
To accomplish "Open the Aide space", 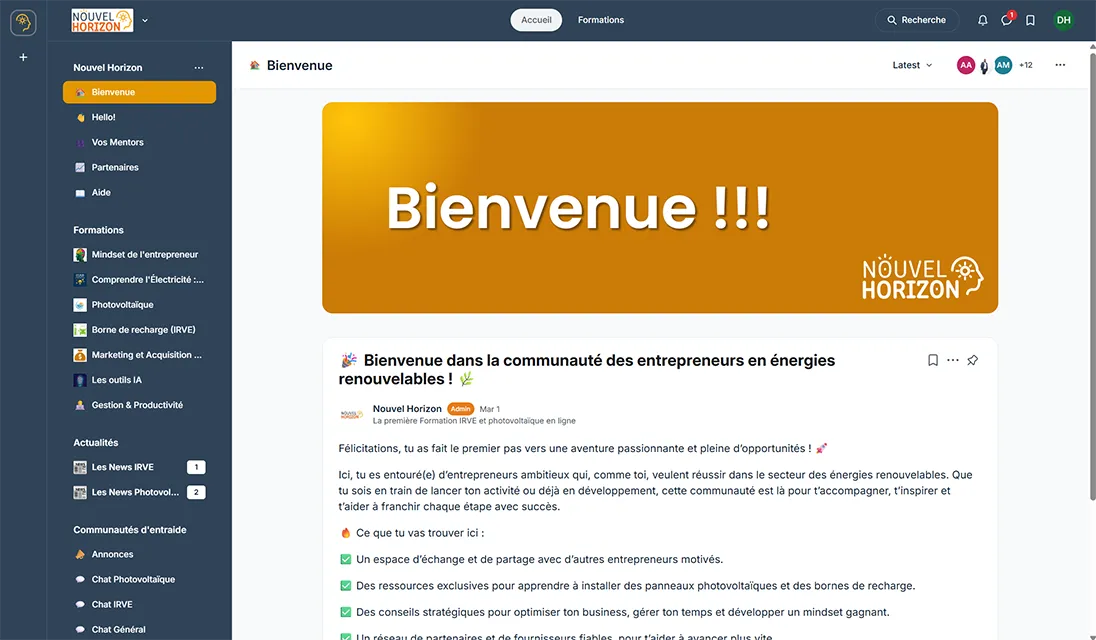I will [x=139, y=193].
